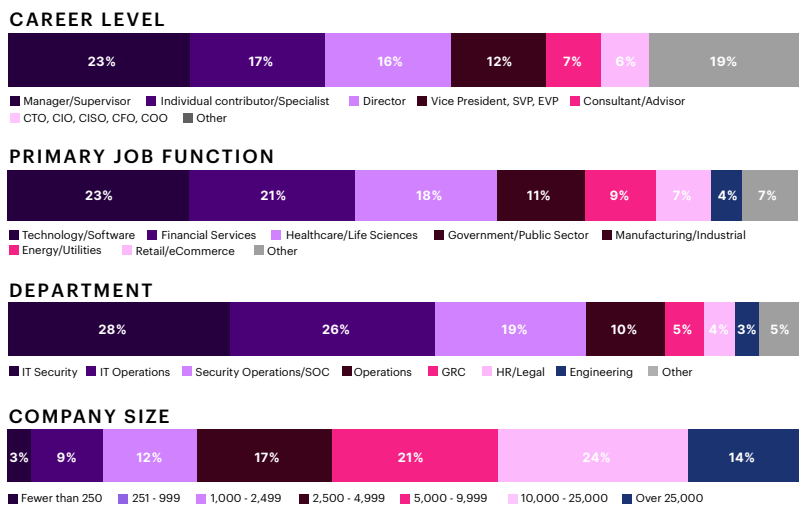Screen dimensions: 812x521
Task: Click the pink Consultant/Advisor legend swatch
Action: (575, 101)
